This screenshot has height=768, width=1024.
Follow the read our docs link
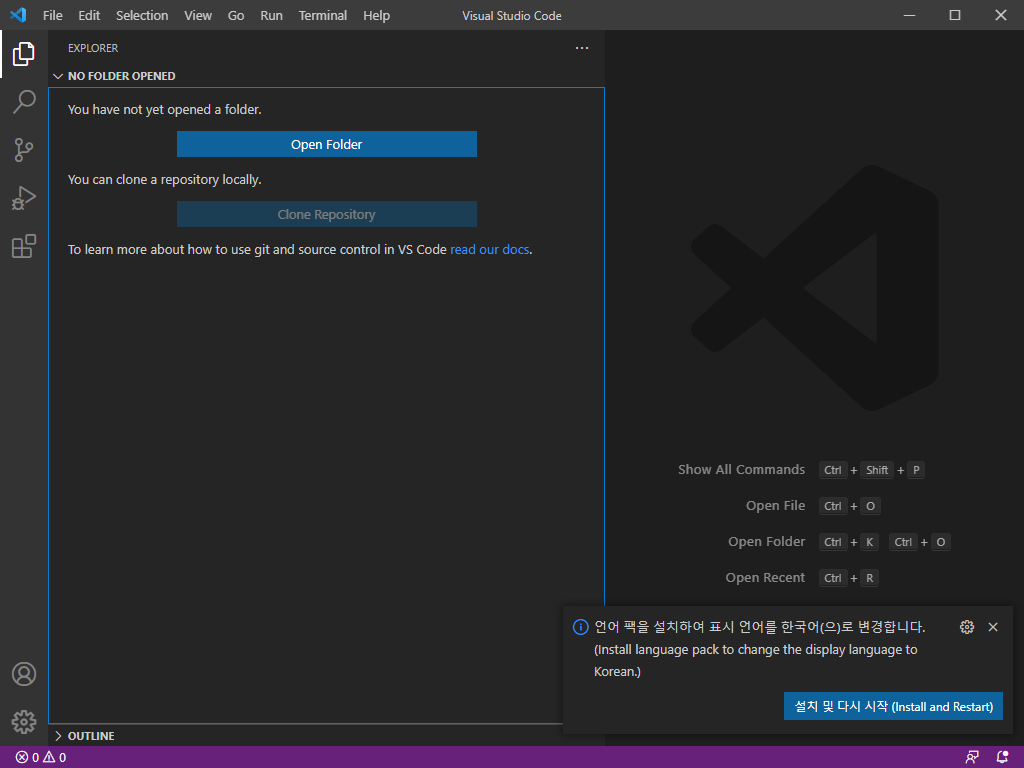[490, 249]
